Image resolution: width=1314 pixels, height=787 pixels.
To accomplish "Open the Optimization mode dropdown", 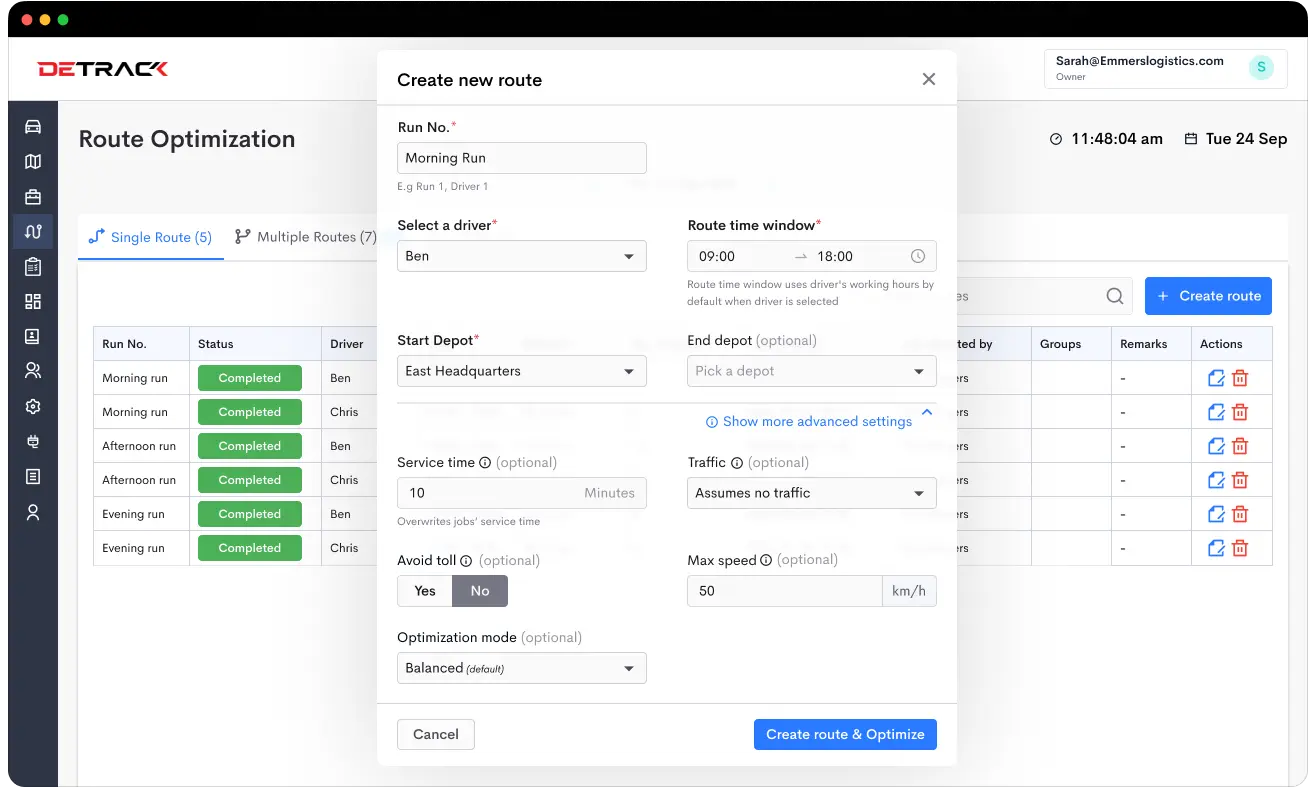I will click(522, 668).
